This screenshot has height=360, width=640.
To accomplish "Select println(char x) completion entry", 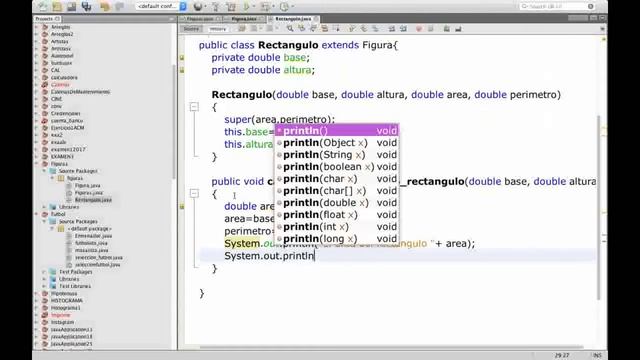I will click(x=336, y=179).
